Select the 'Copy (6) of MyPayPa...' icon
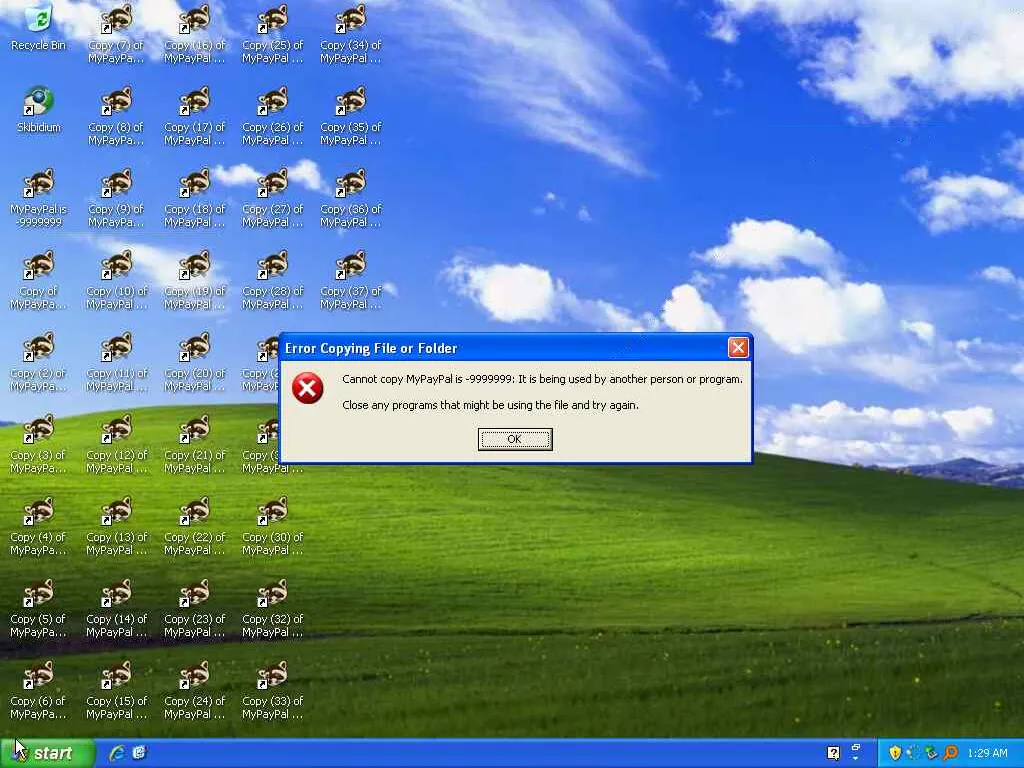1024x768 pixels. coord(39,690)
